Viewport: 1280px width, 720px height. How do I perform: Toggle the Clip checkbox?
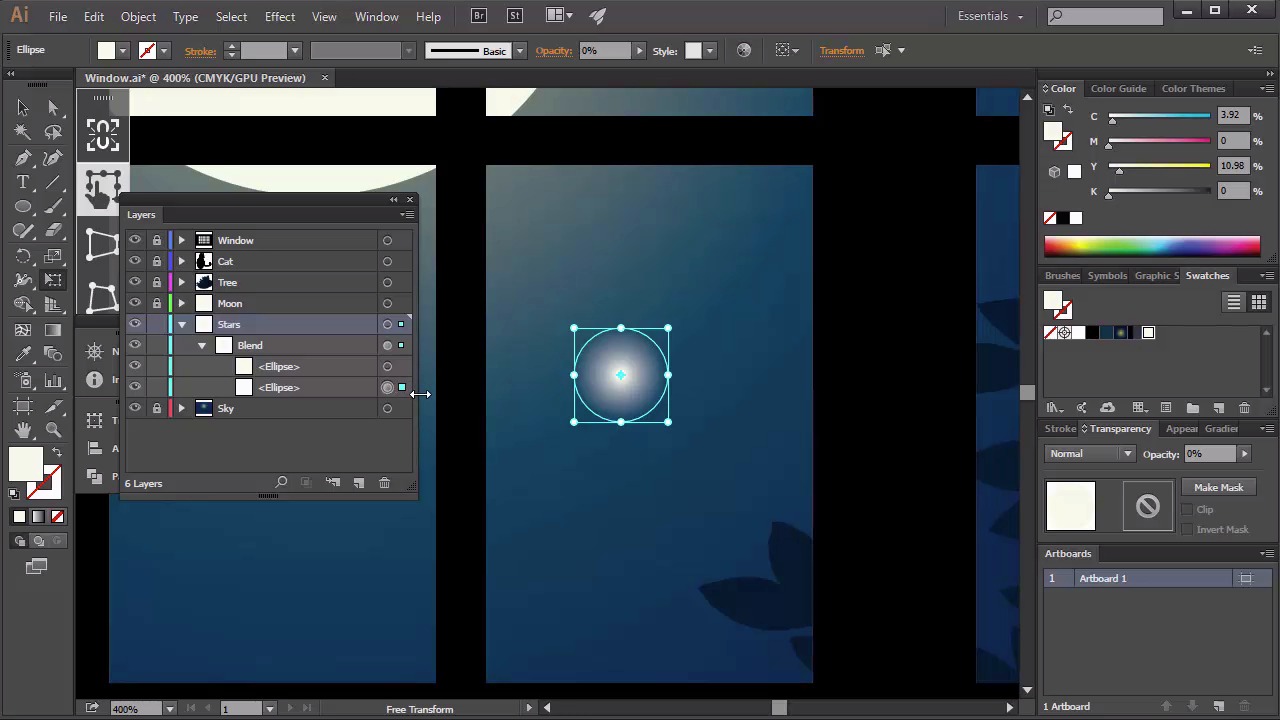(1187, 510)
